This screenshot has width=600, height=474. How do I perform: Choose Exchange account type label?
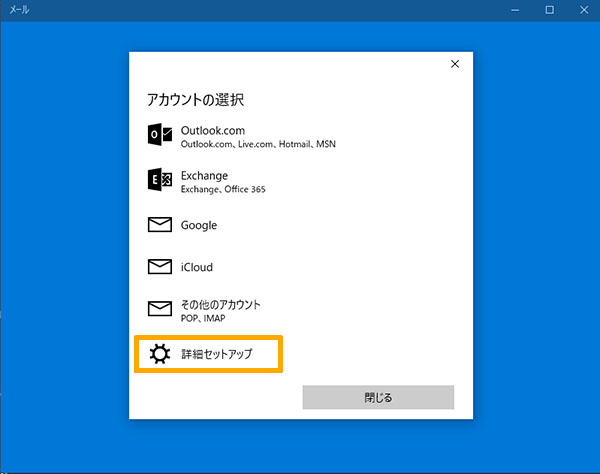coord(204,176)
